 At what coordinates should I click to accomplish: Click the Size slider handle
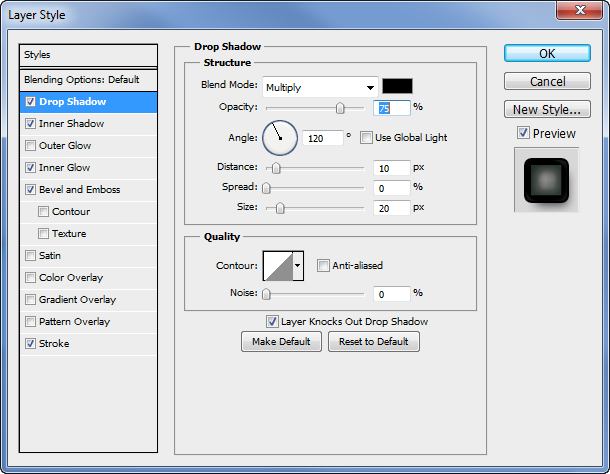pyautogui.click(x=280, y=209)
